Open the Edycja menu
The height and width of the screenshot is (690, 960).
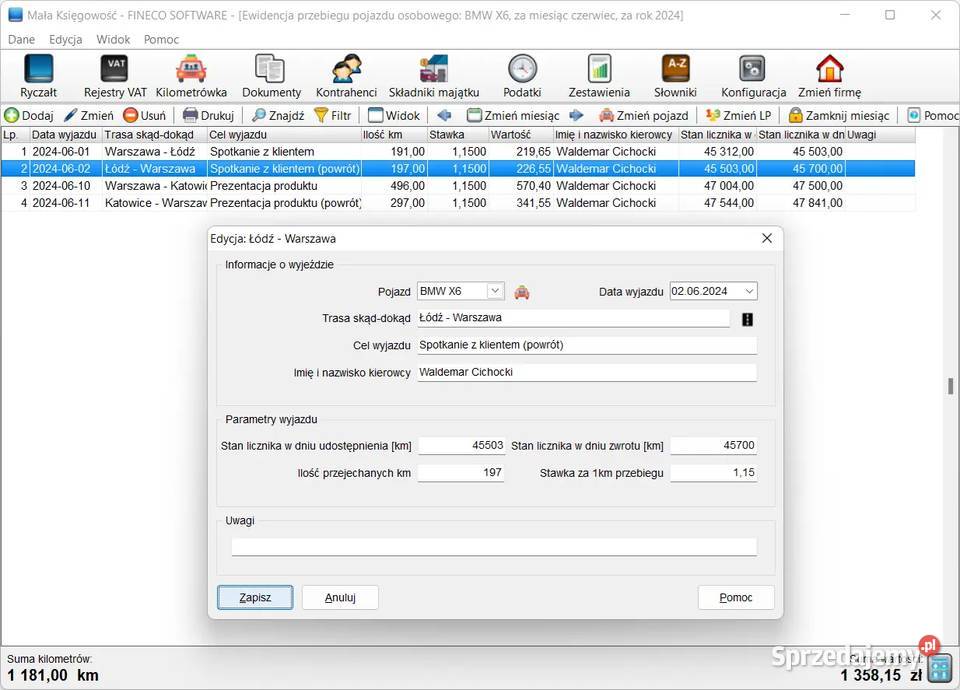(66, 39)
